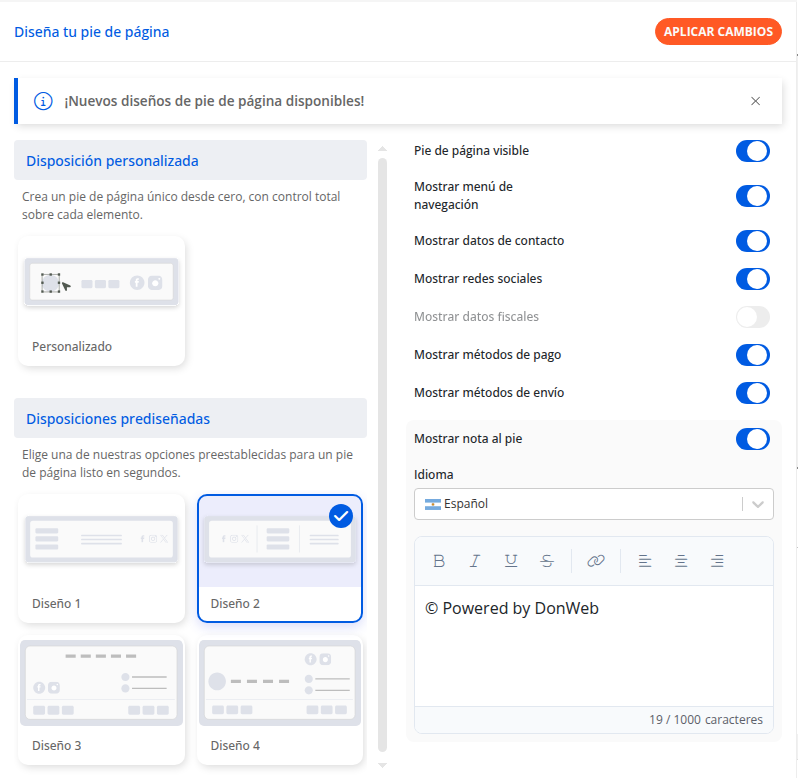Dismiss the new designs notification
798x778 pixels.
pyautogui.click(x=755, y=101)
